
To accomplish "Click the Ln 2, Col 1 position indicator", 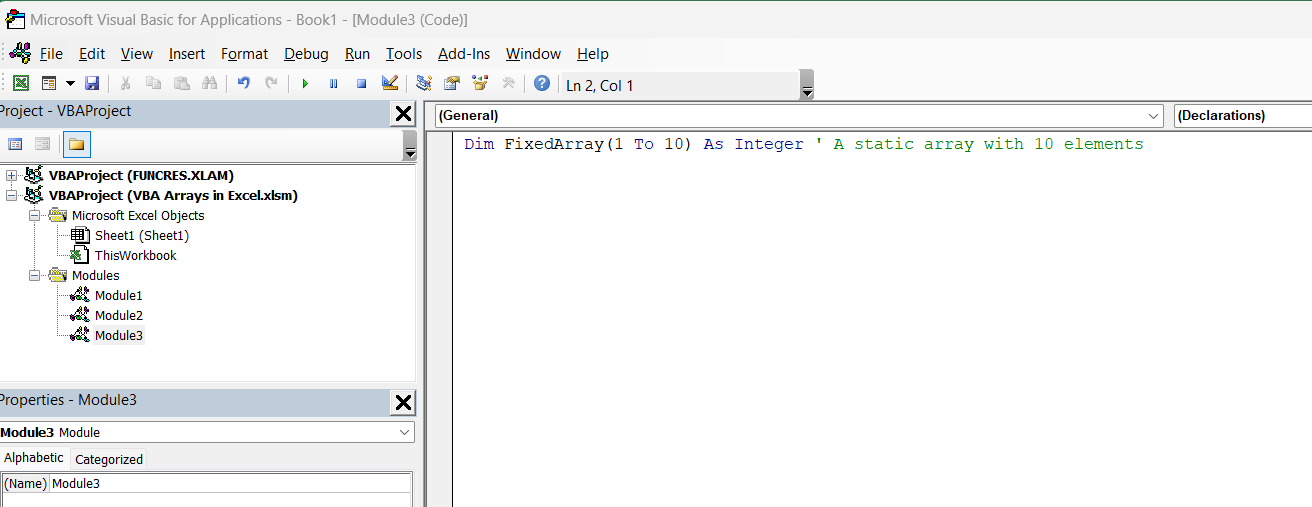I will [600, 86].
